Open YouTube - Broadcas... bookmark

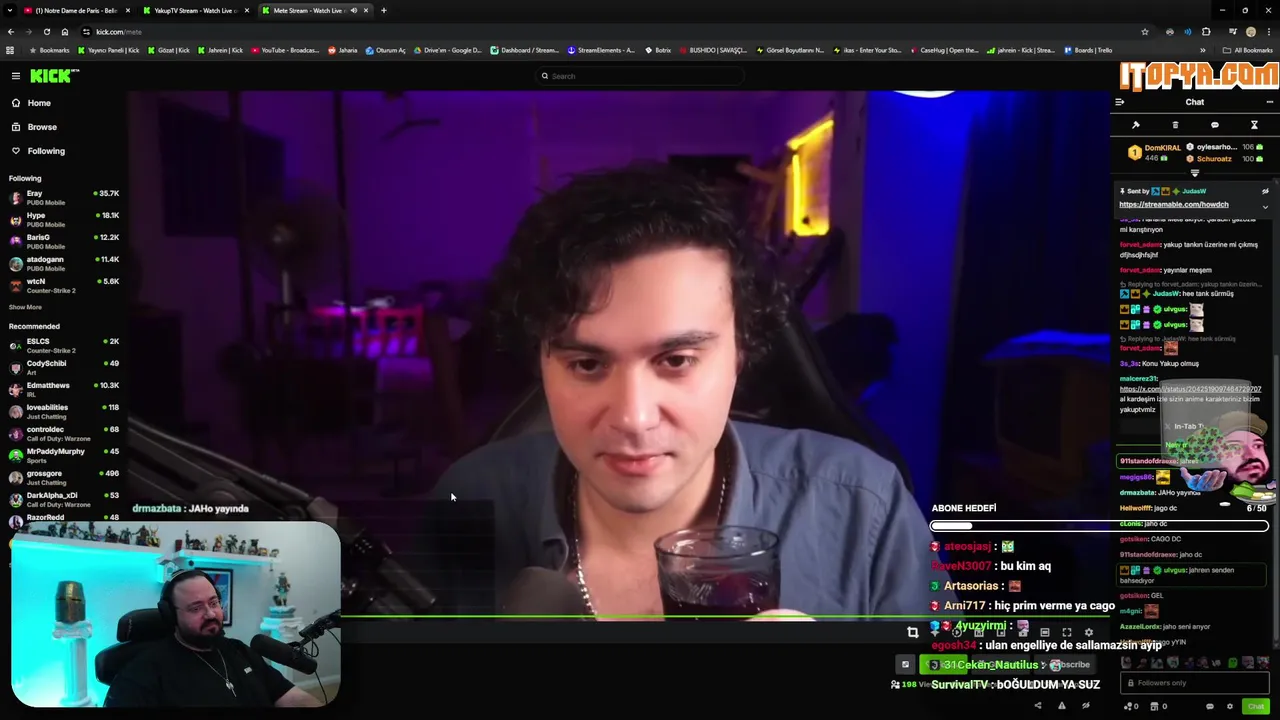(x=285, y=50)
